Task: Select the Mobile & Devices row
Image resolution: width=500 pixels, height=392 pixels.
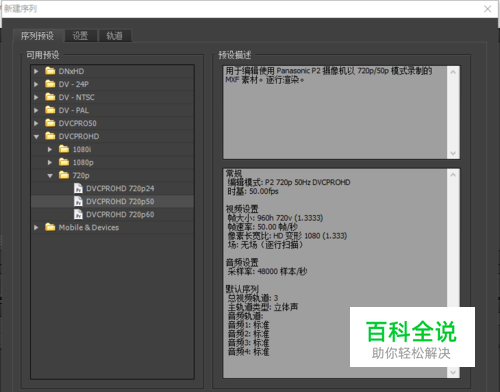Action: pyautogui.click(x=112, y=227)
